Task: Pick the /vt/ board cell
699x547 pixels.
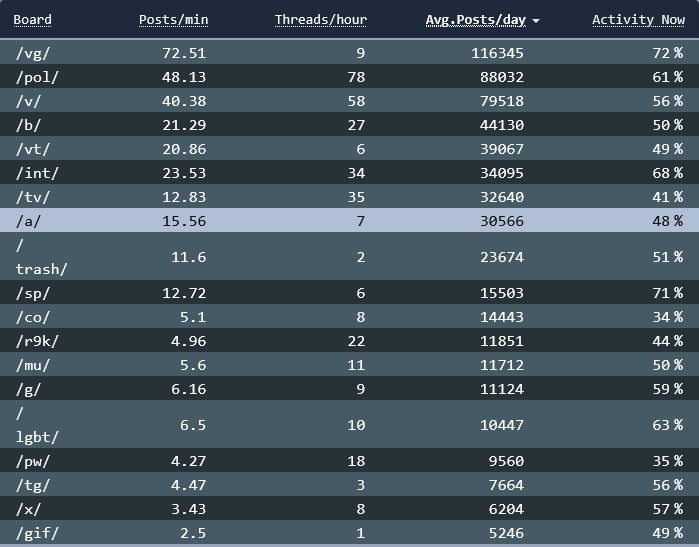Action: [x=33, y=149]
